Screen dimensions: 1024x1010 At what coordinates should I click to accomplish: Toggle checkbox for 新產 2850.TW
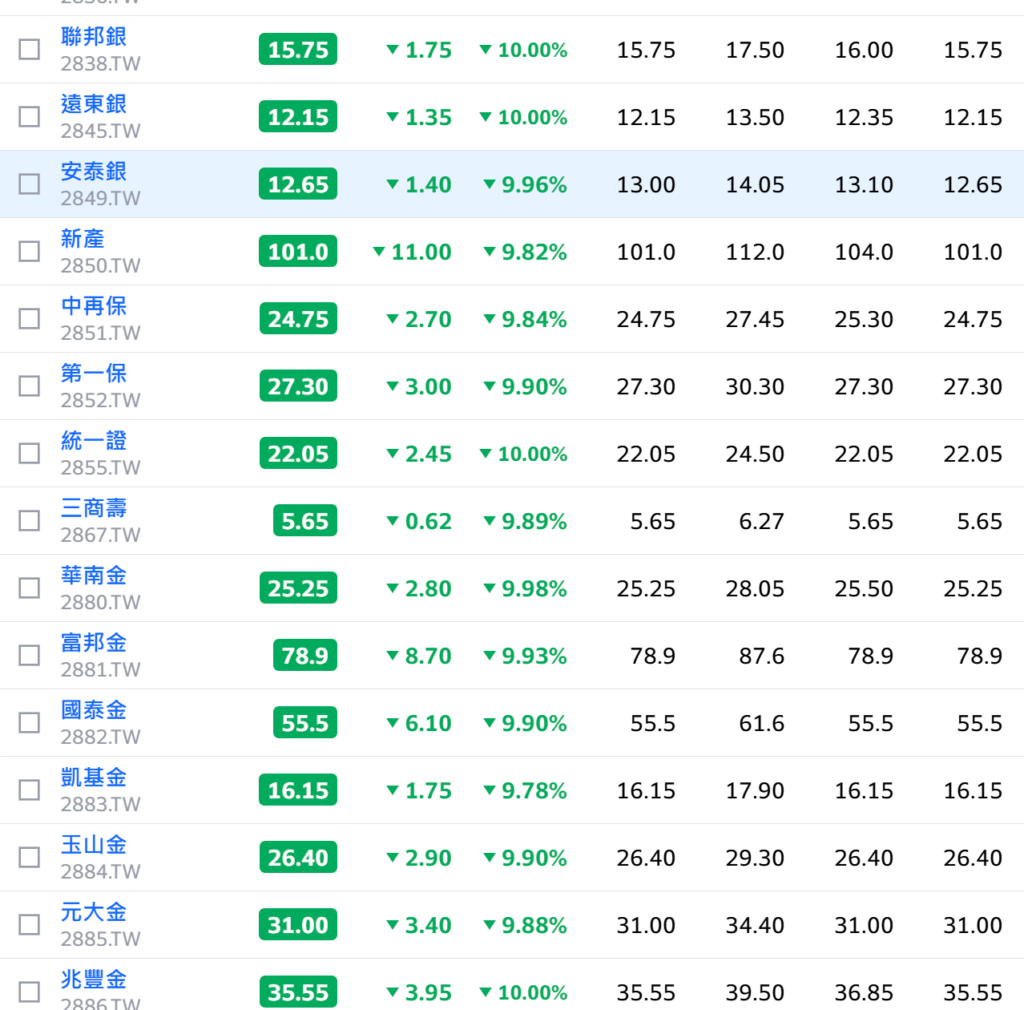click(x=29, y=251)
